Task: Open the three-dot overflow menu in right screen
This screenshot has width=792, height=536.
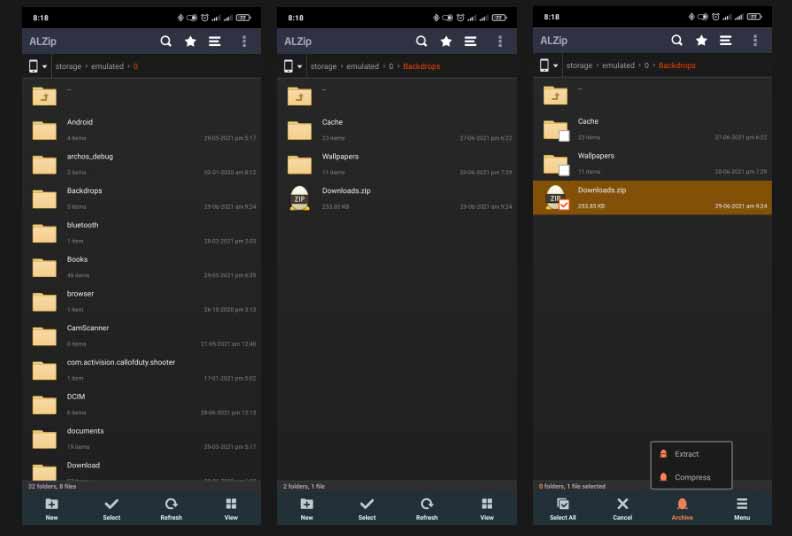Action: click(755, 40)
